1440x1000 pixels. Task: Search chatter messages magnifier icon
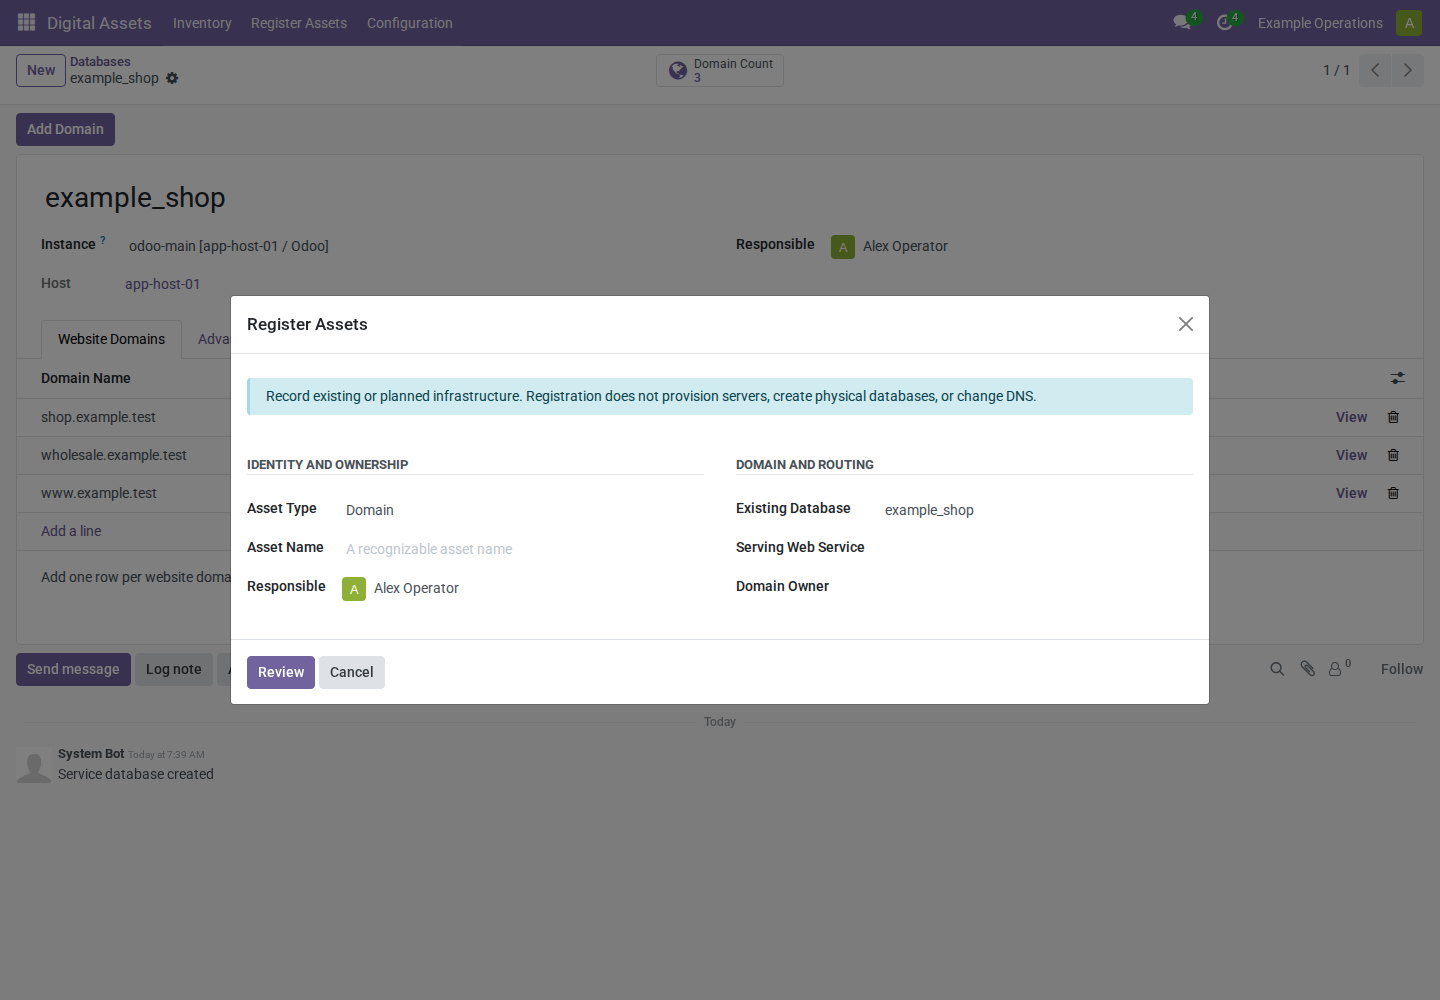[1277, 669]
